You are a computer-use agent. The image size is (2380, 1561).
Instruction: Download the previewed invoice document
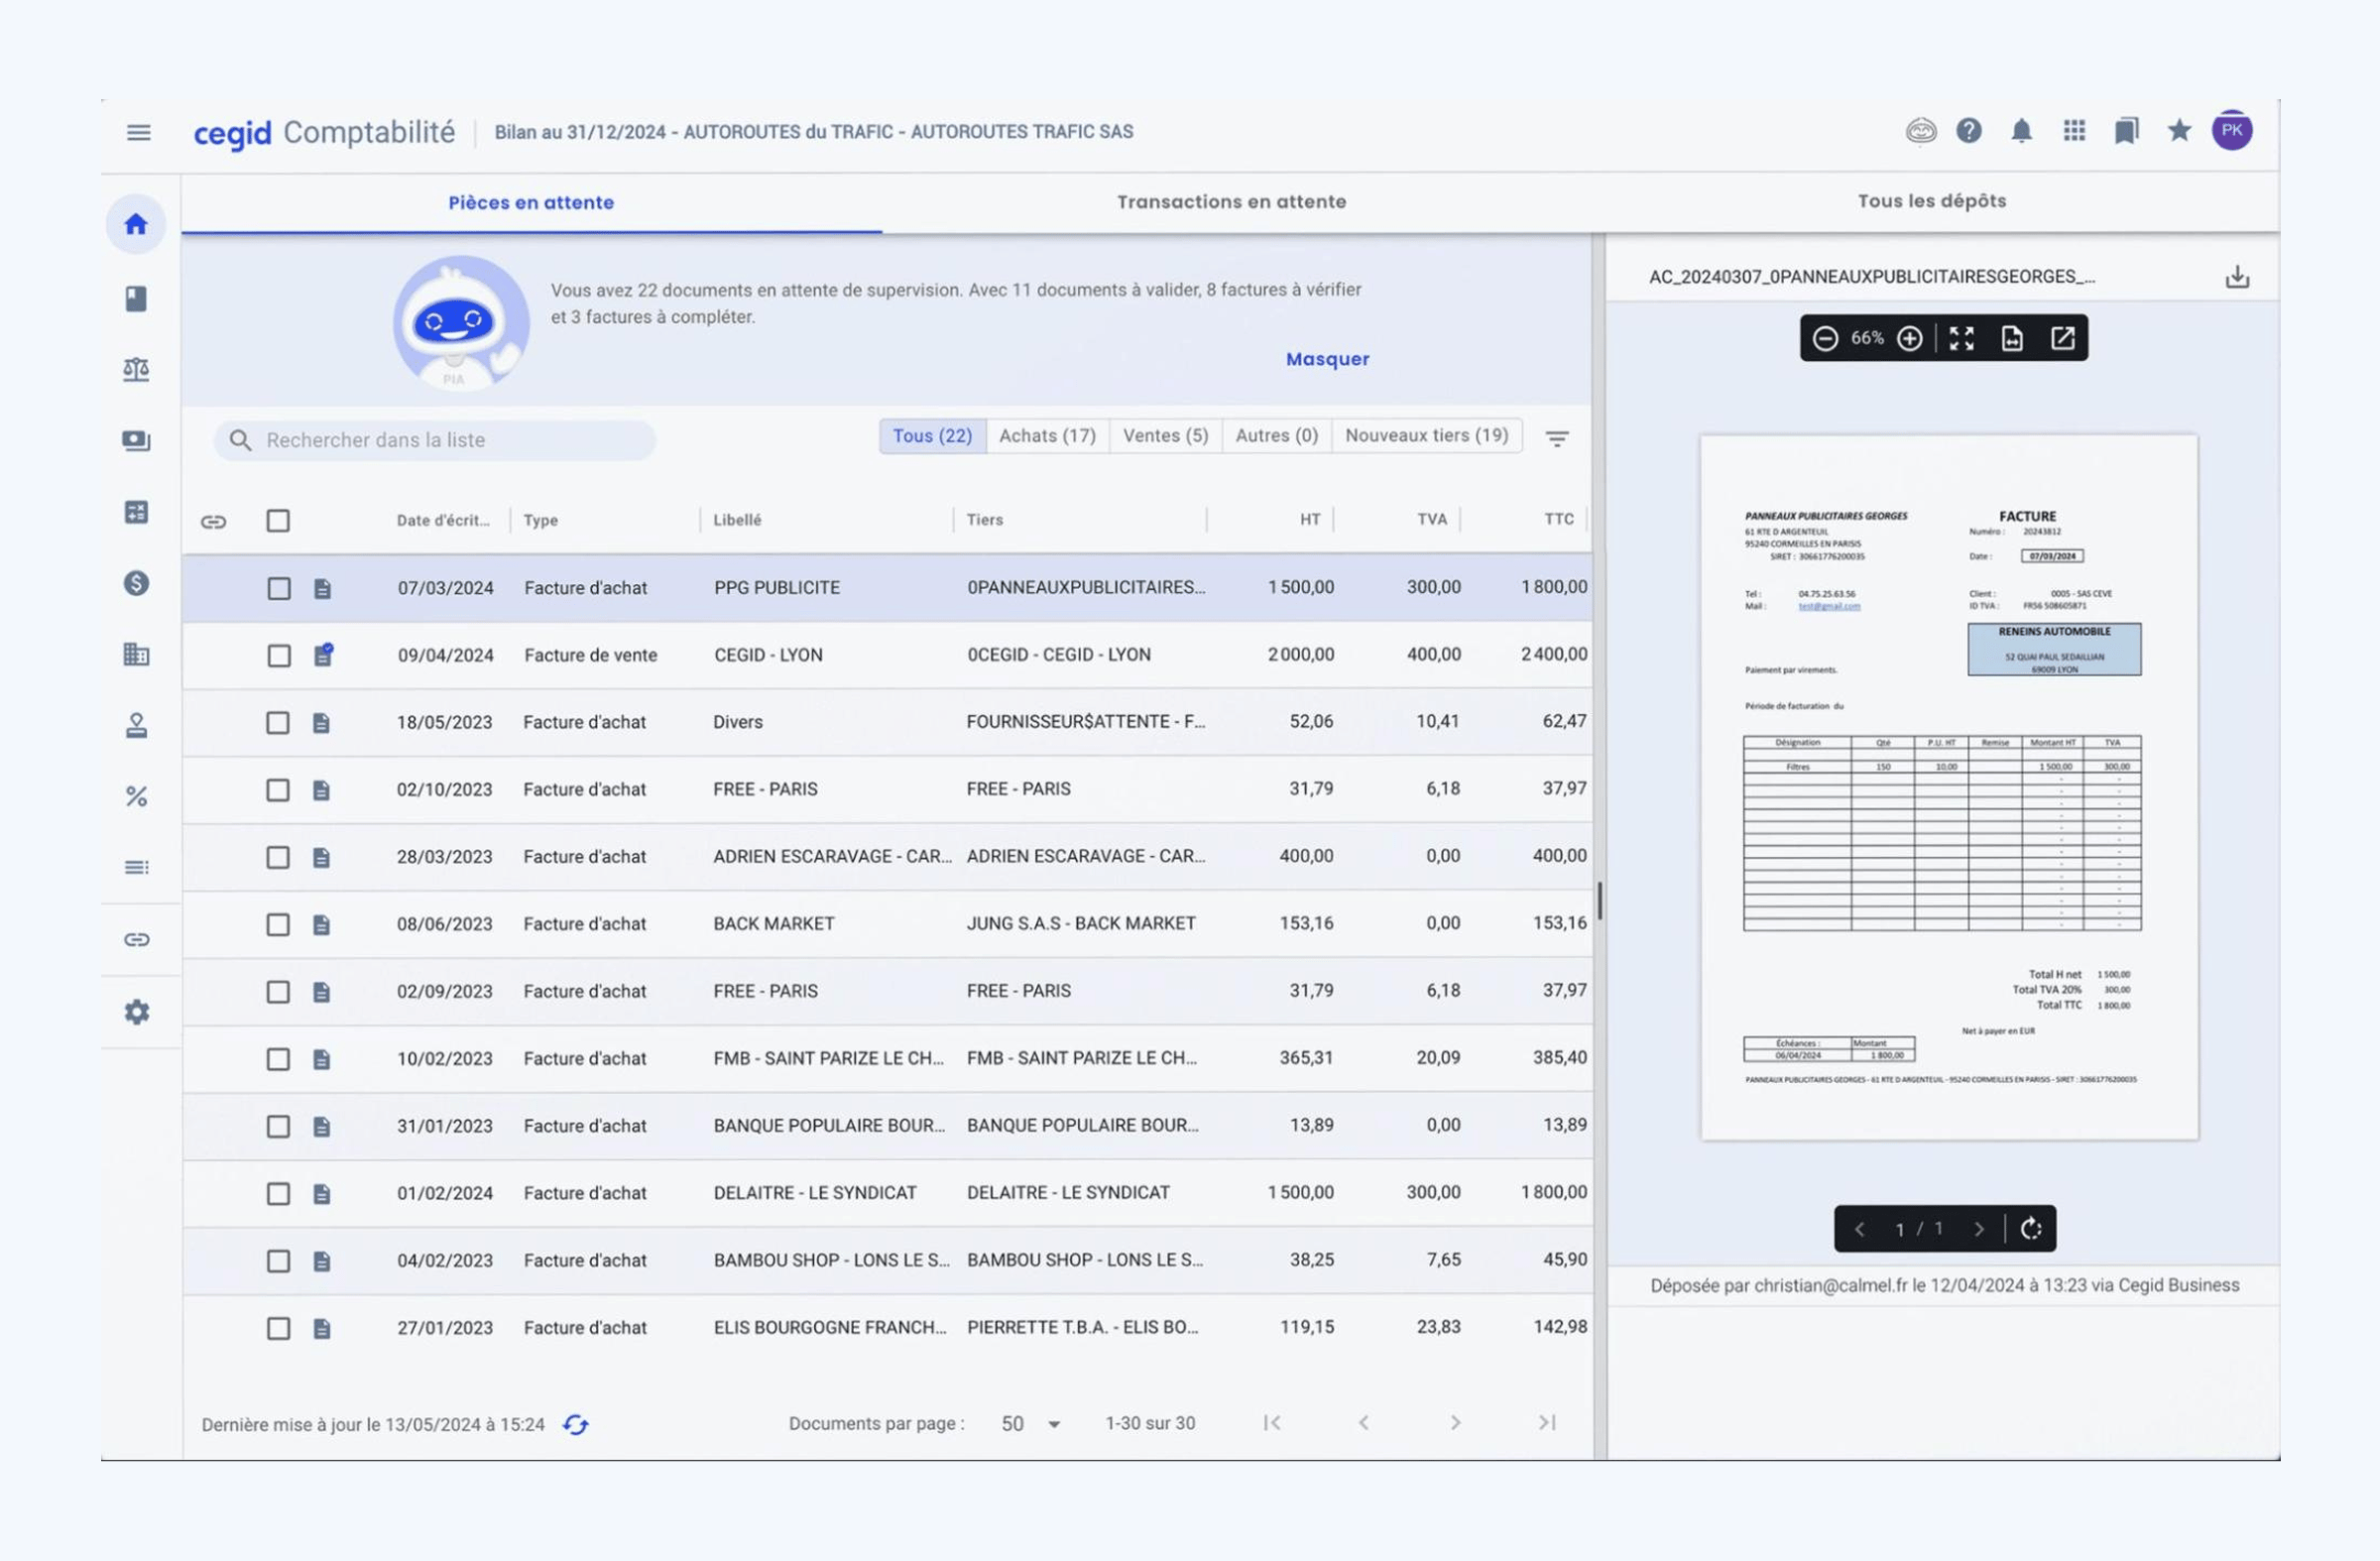[x=2237, y=276]
